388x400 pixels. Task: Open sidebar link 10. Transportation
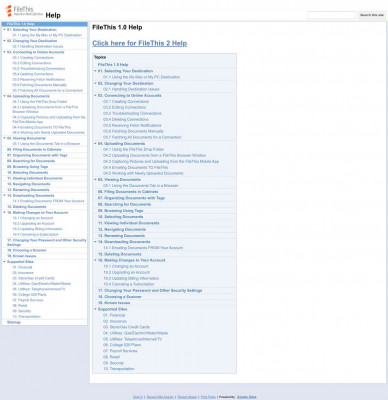(x=27, y=317)
